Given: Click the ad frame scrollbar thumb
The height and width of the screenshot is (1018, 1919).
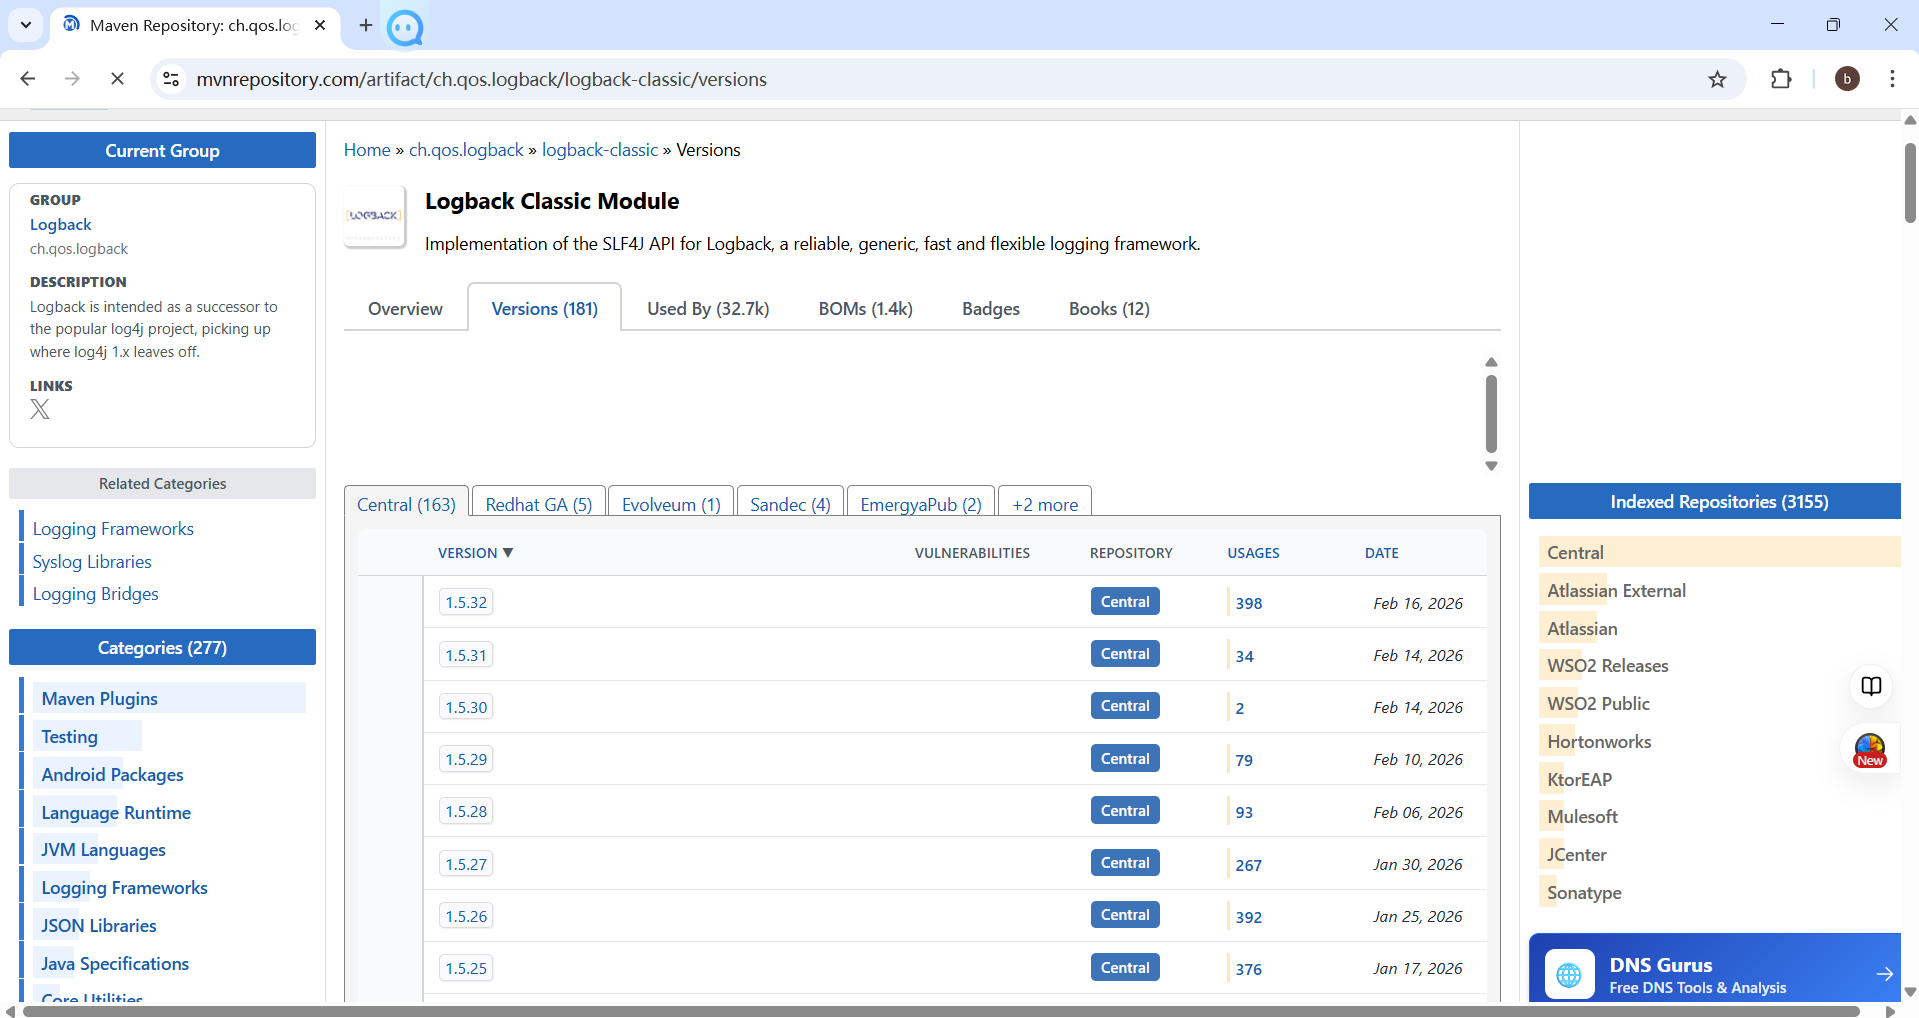Looking at the screenshot, I should [1491, 414].
